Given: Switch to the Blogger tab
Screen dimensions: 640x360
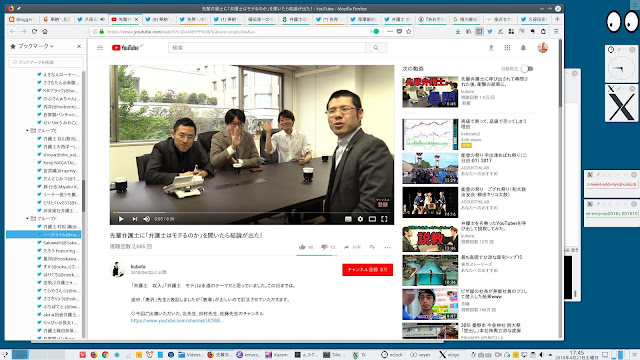Looking at the screenshot, I should tap(23, 19).
